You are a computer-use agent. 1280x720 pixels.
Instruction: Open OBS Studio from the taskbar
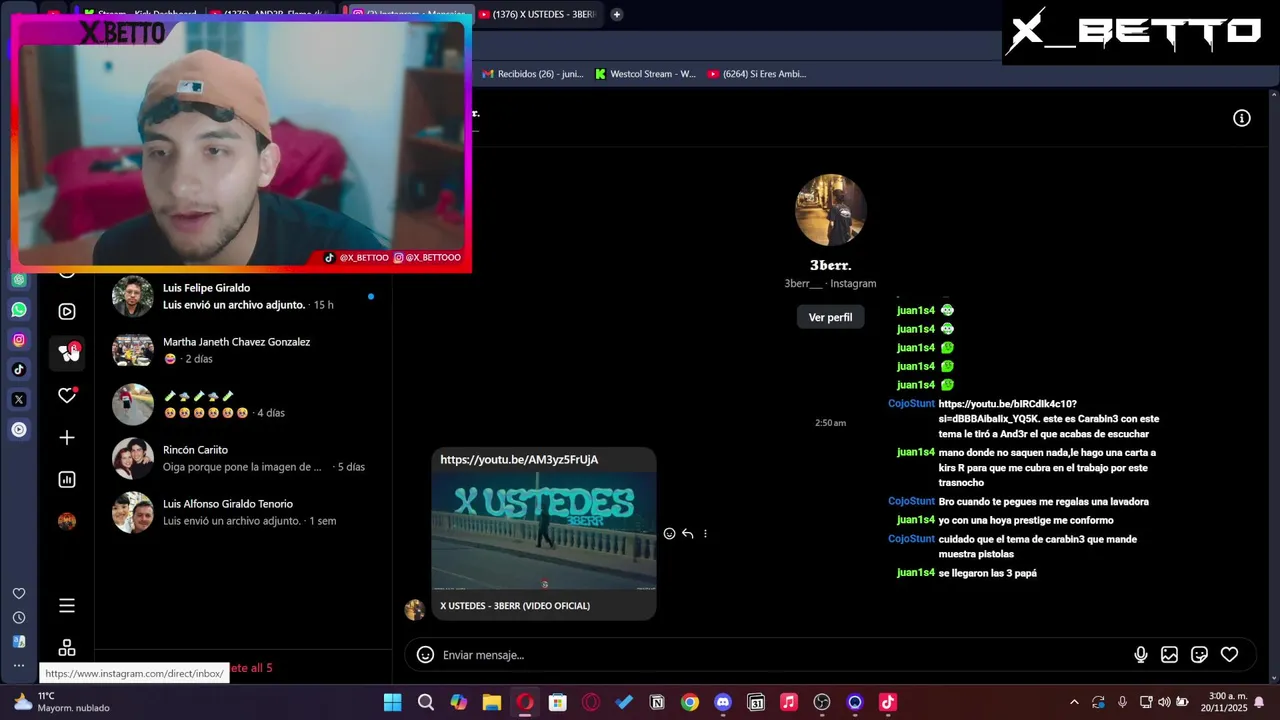pos(821,702)
